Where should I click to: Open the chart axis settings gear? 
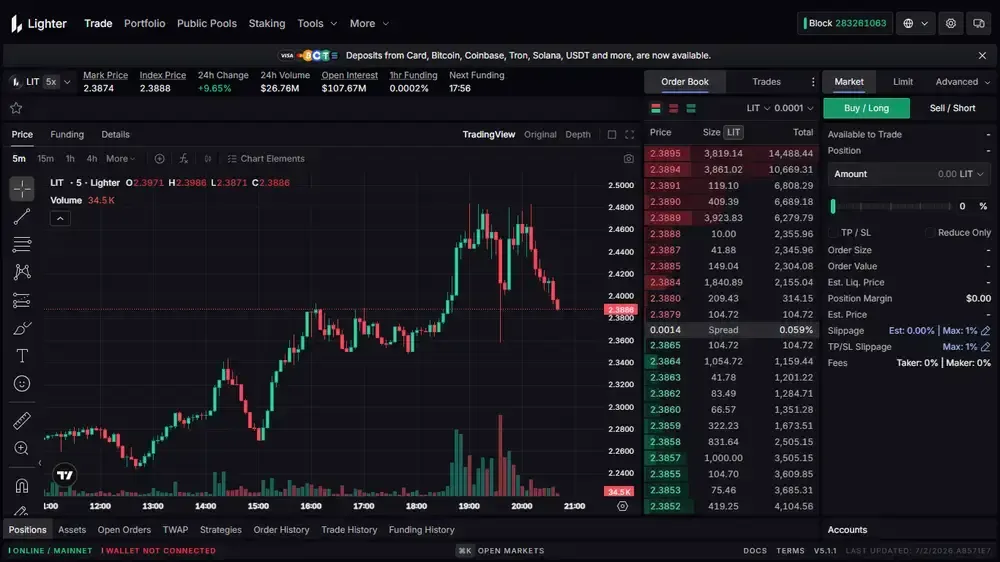point(622,506)
